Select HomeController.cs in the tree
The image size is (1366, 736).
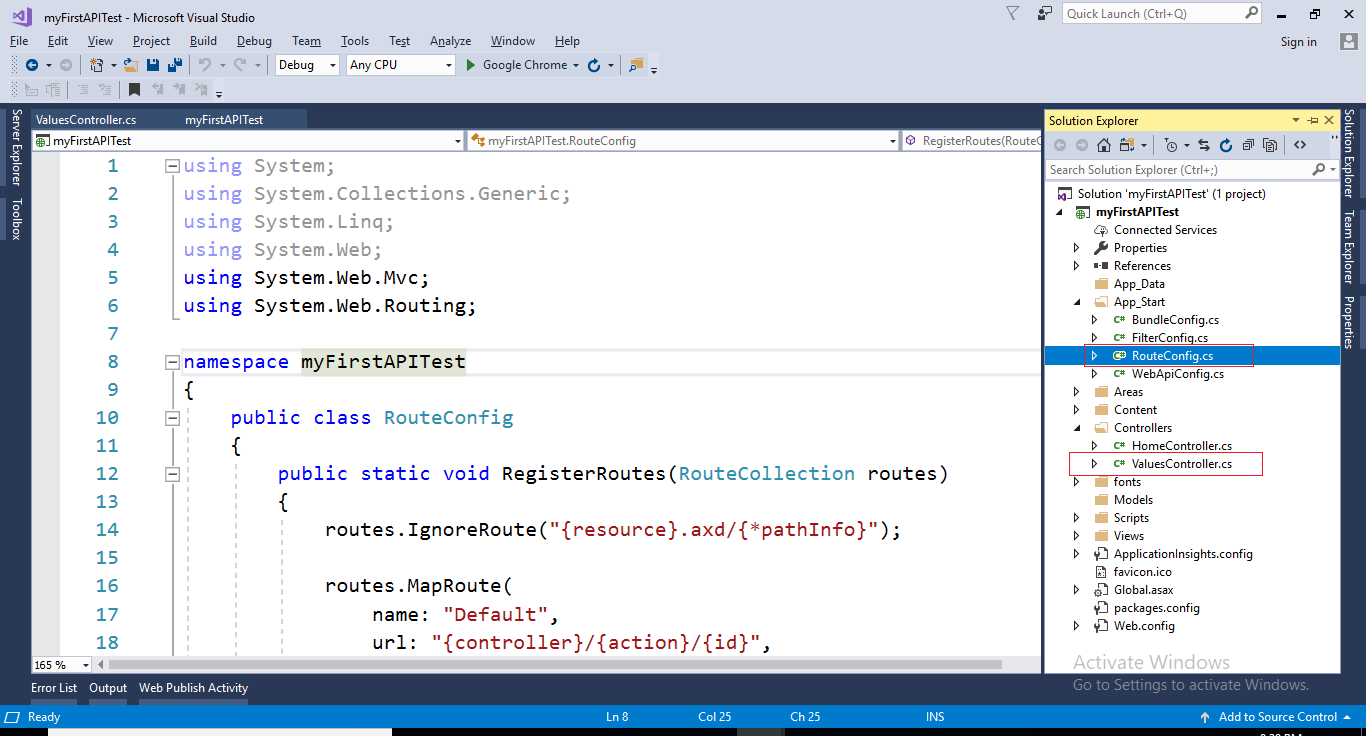[x=1181, y=446]
